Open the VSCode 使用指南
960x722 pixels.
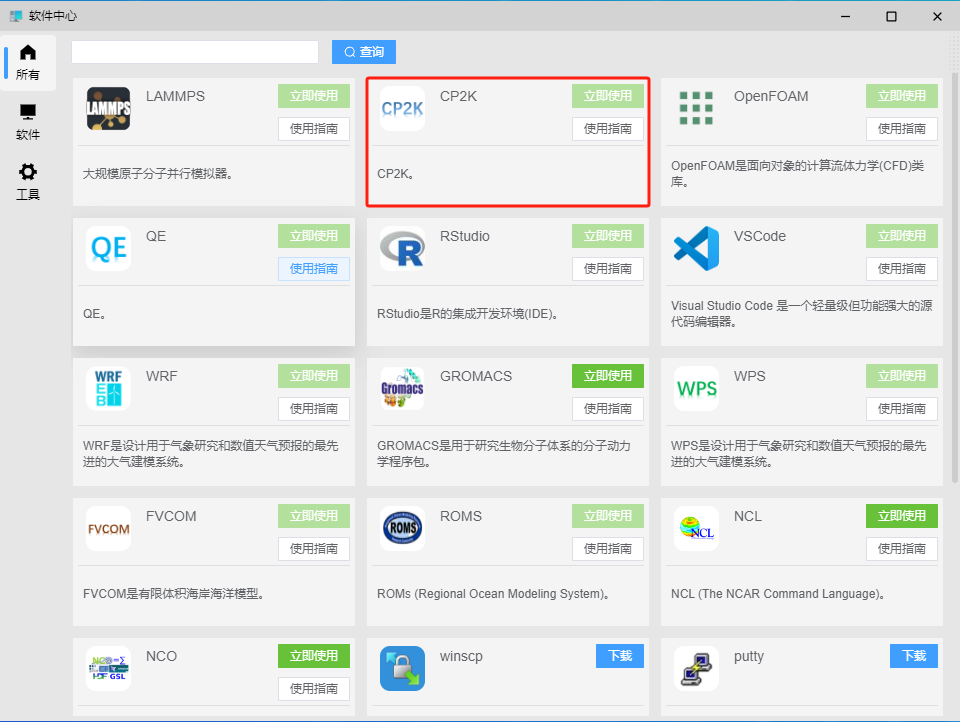coord(901,269)
